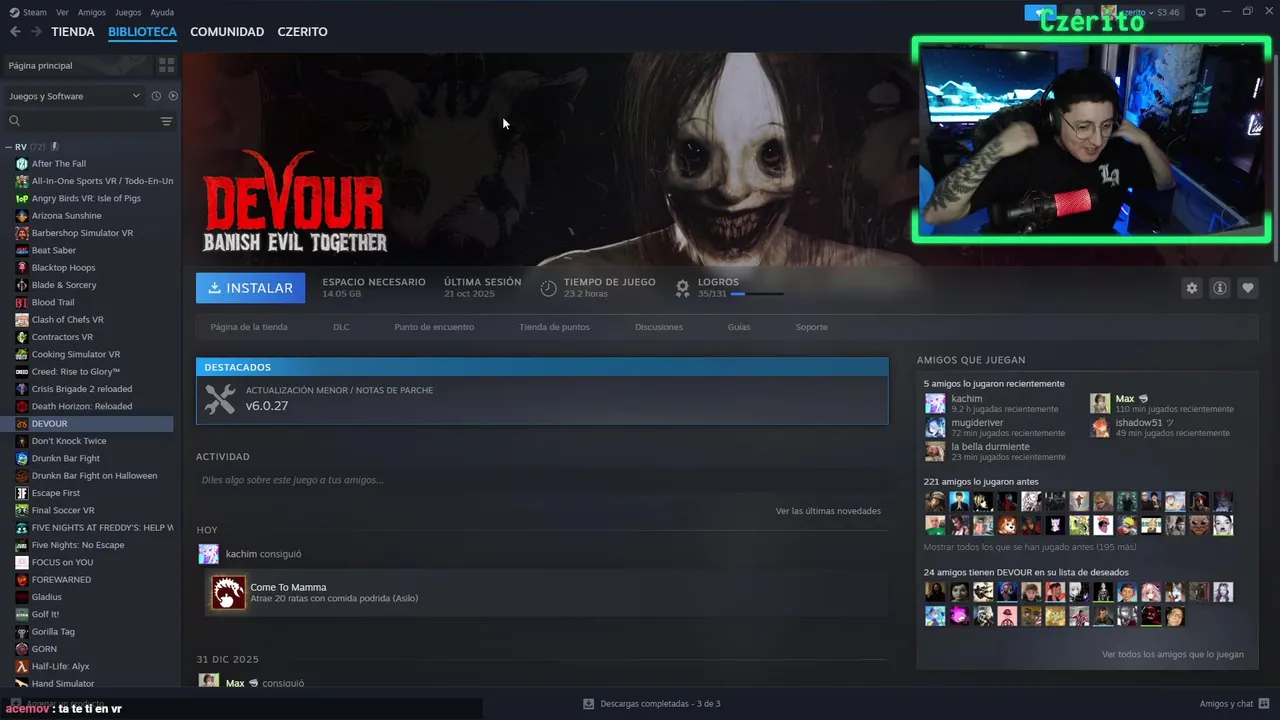Open the Página de la tienda link
The image size is (1280, 720).
[x=249, y=327]
